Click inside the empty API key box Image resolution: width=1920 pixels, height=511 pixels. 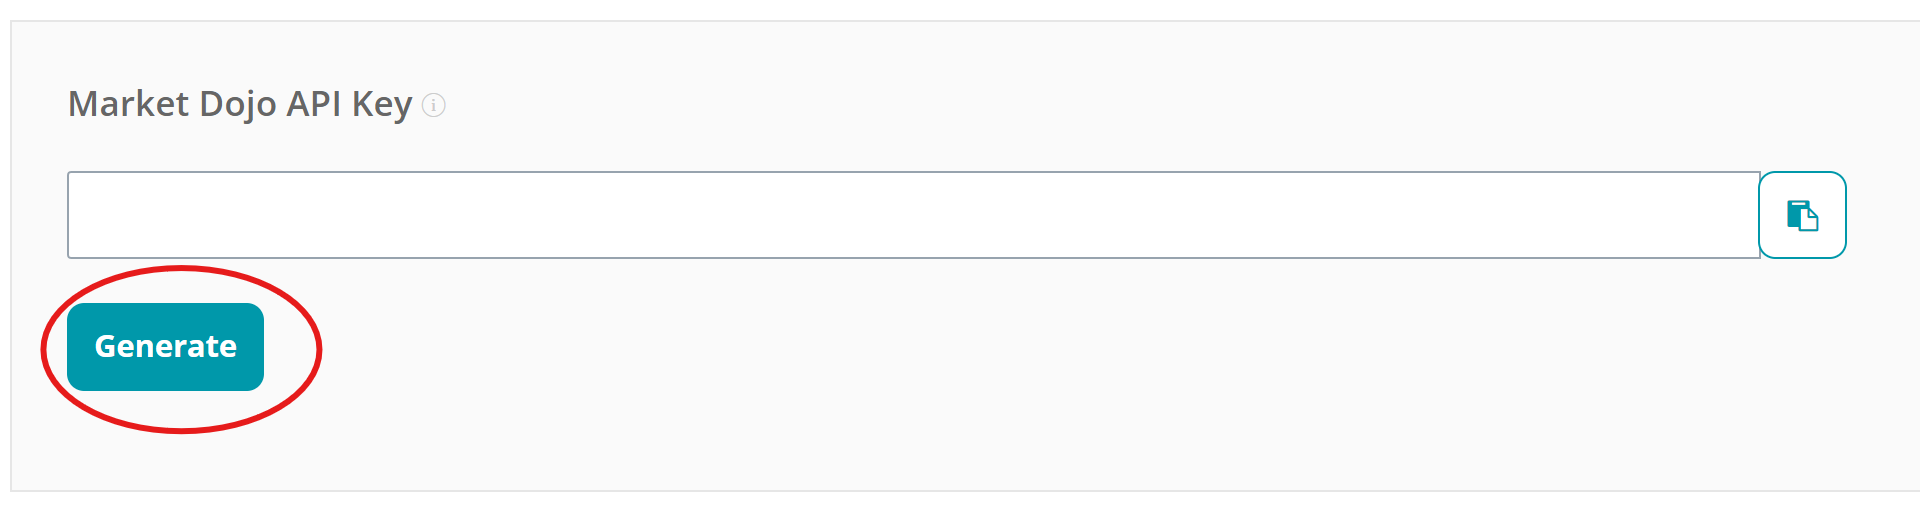pyautogui.click(x=913, y=215)
